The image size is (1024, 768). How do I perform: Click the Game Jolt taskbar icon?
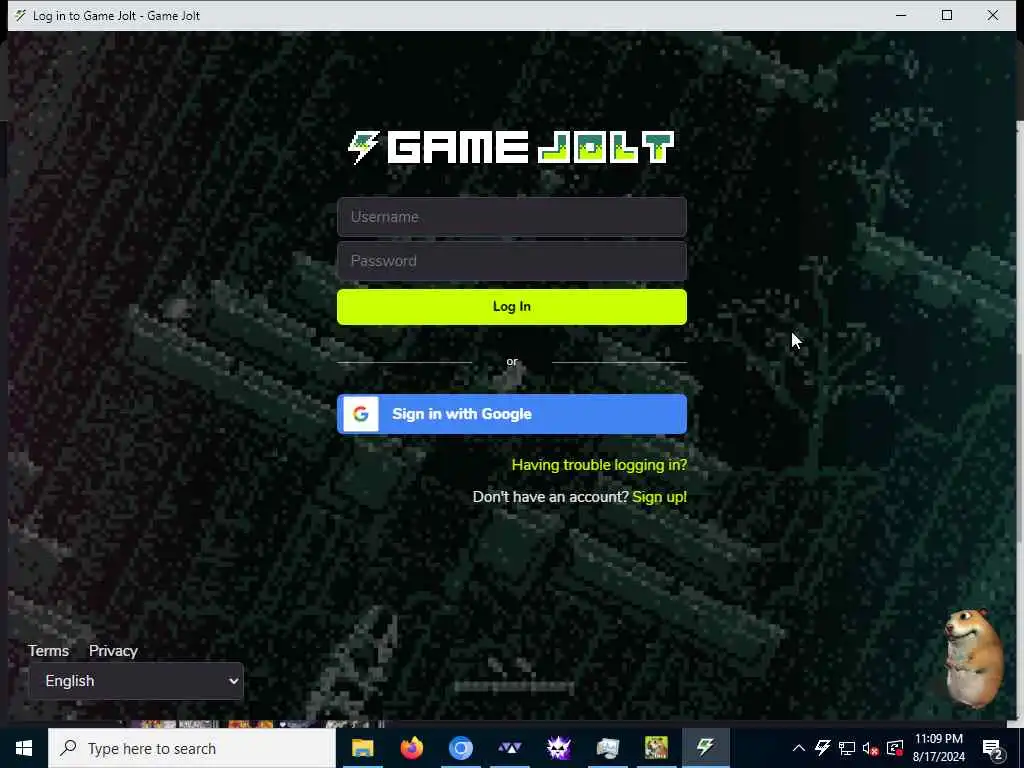pos(705,748)
